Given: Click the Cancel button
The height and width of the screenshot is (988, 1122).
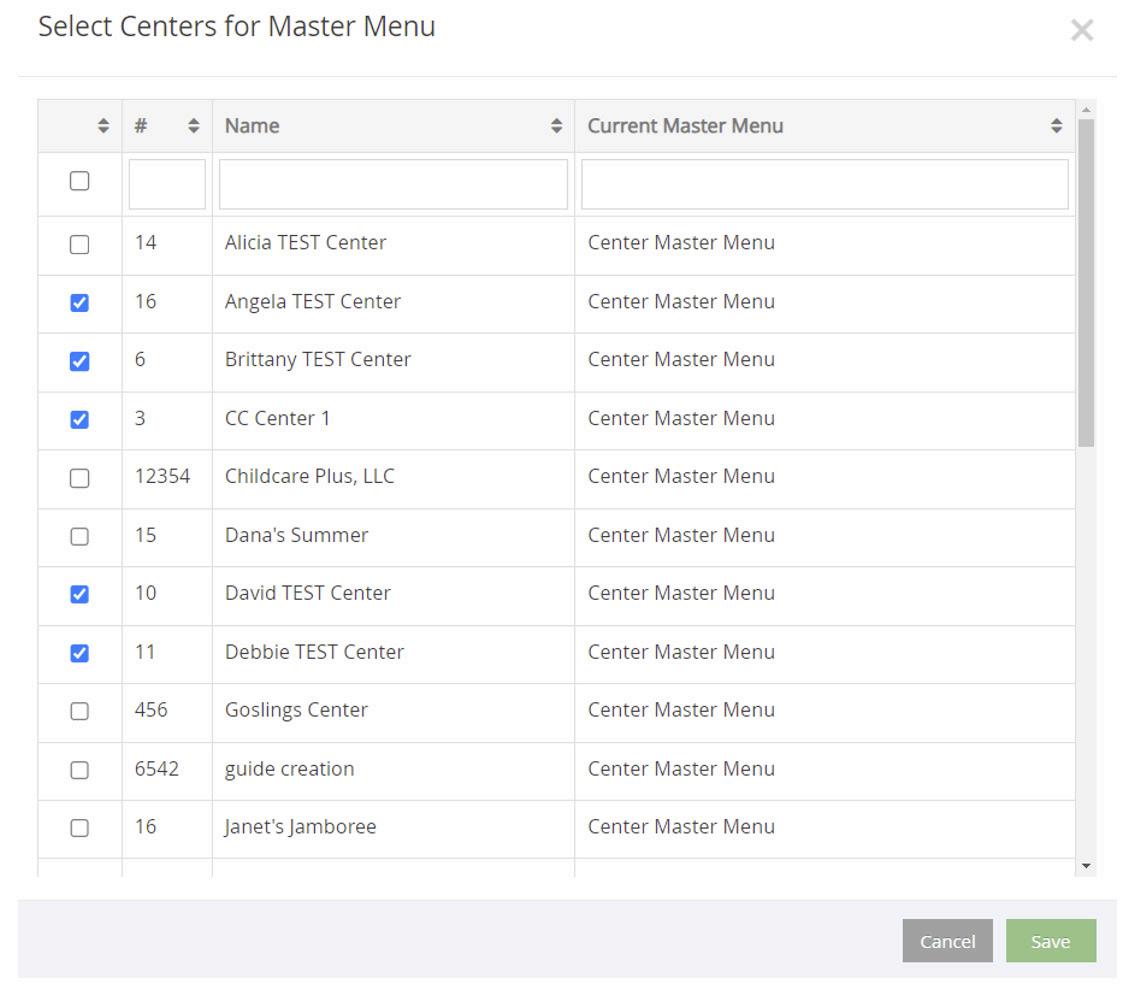Looking at the screenshot, I should 946,941.
